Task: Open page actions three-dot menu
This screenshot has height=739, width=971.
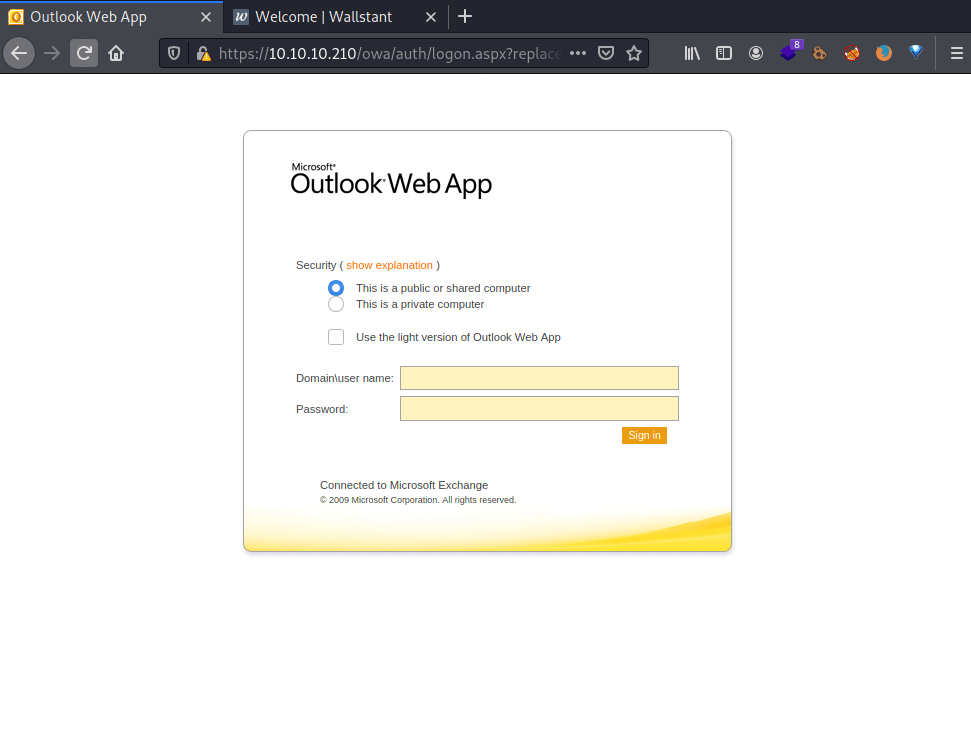Action: pos(578,53)
